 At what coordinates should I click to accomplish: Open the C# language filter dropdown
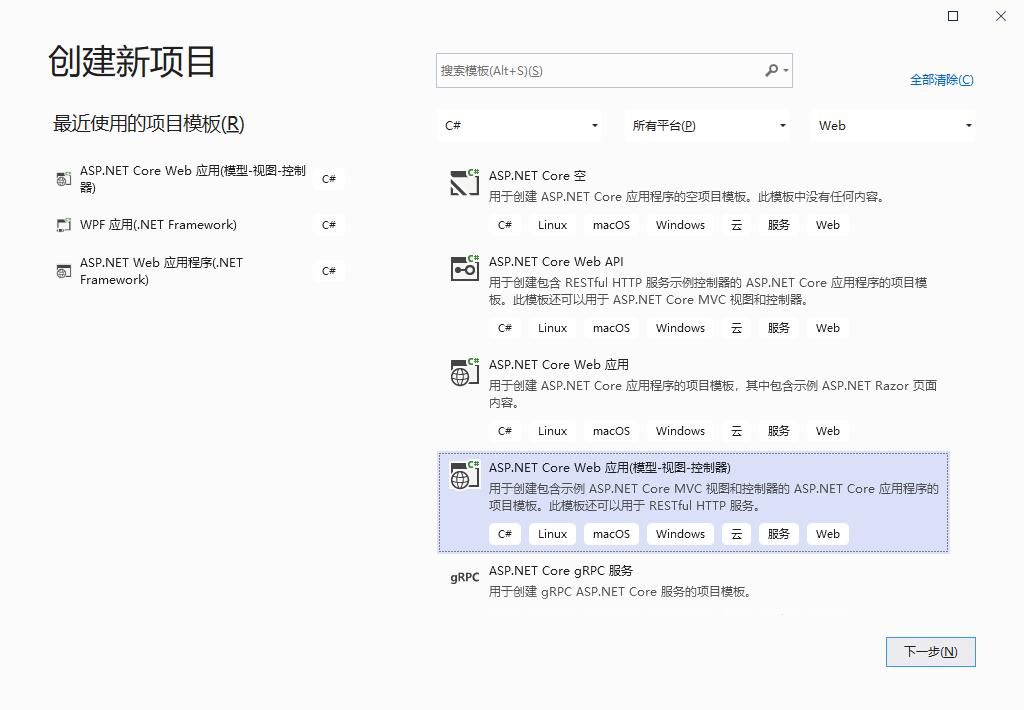point(520,125)
